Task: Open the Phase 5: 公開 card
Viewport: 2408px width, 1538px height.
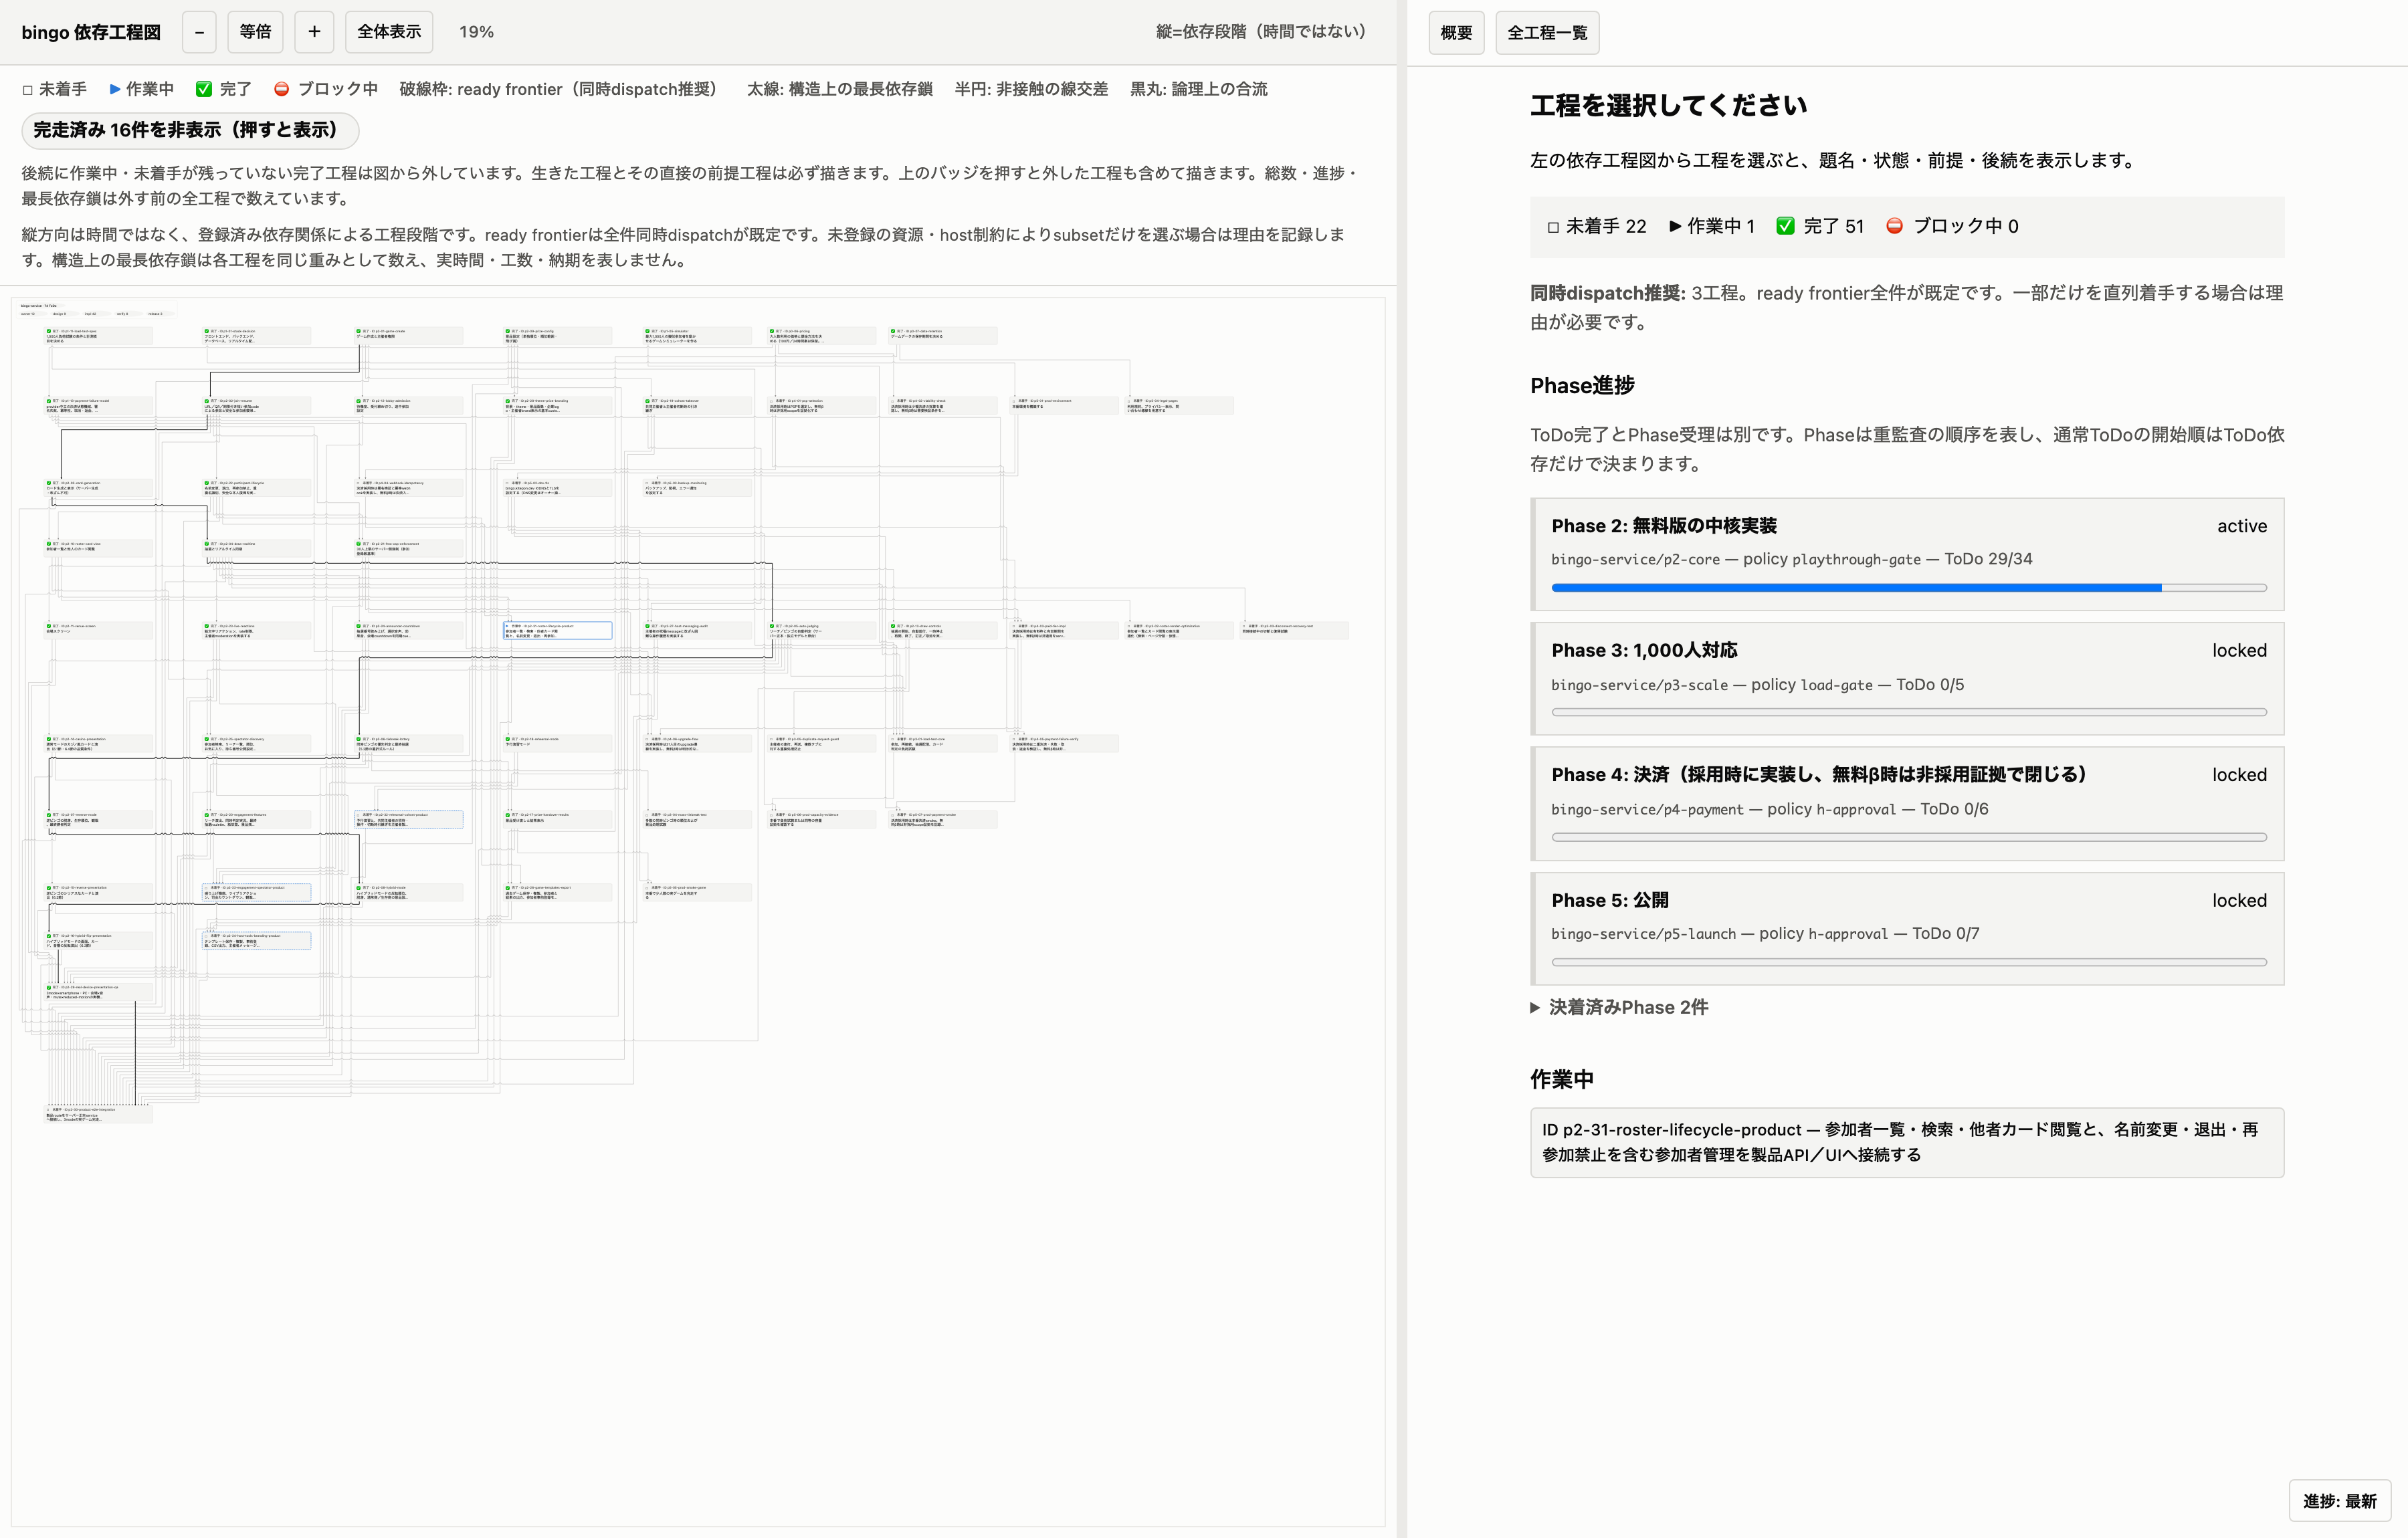Action: (x=1908, y=929)
